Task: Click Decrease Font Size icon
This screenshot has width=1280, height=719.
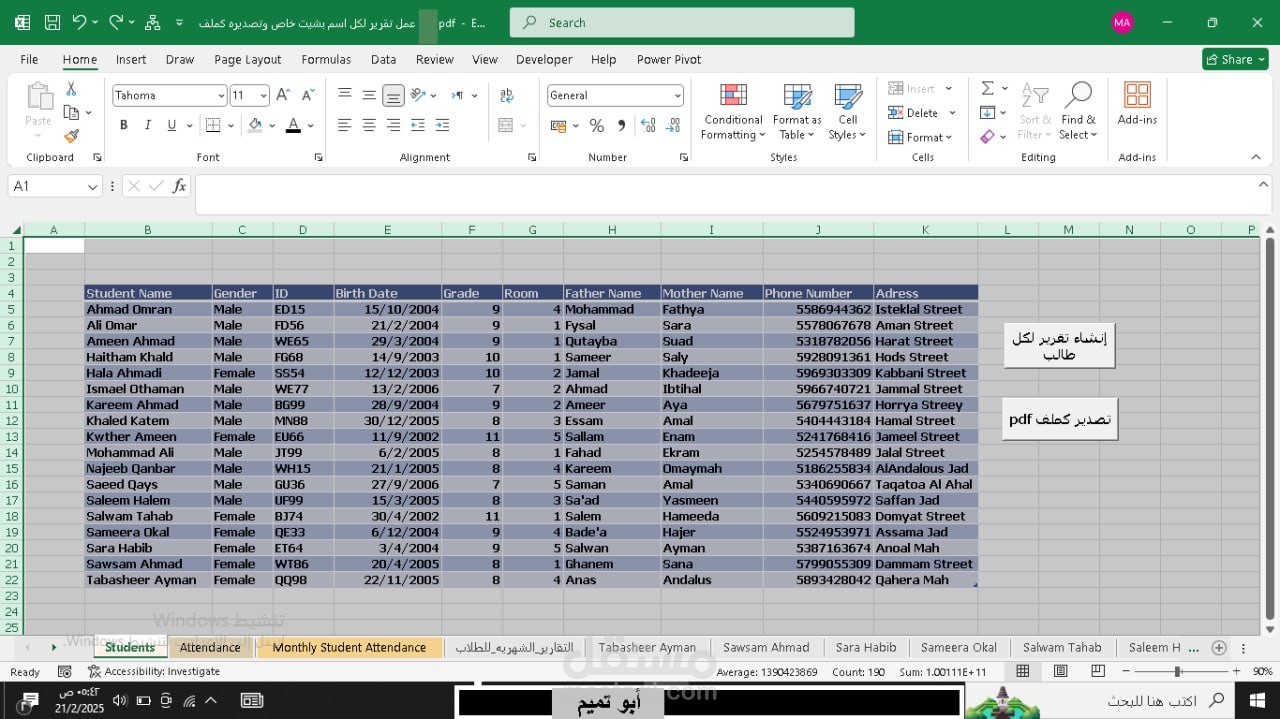Action: tap(306, 95)
